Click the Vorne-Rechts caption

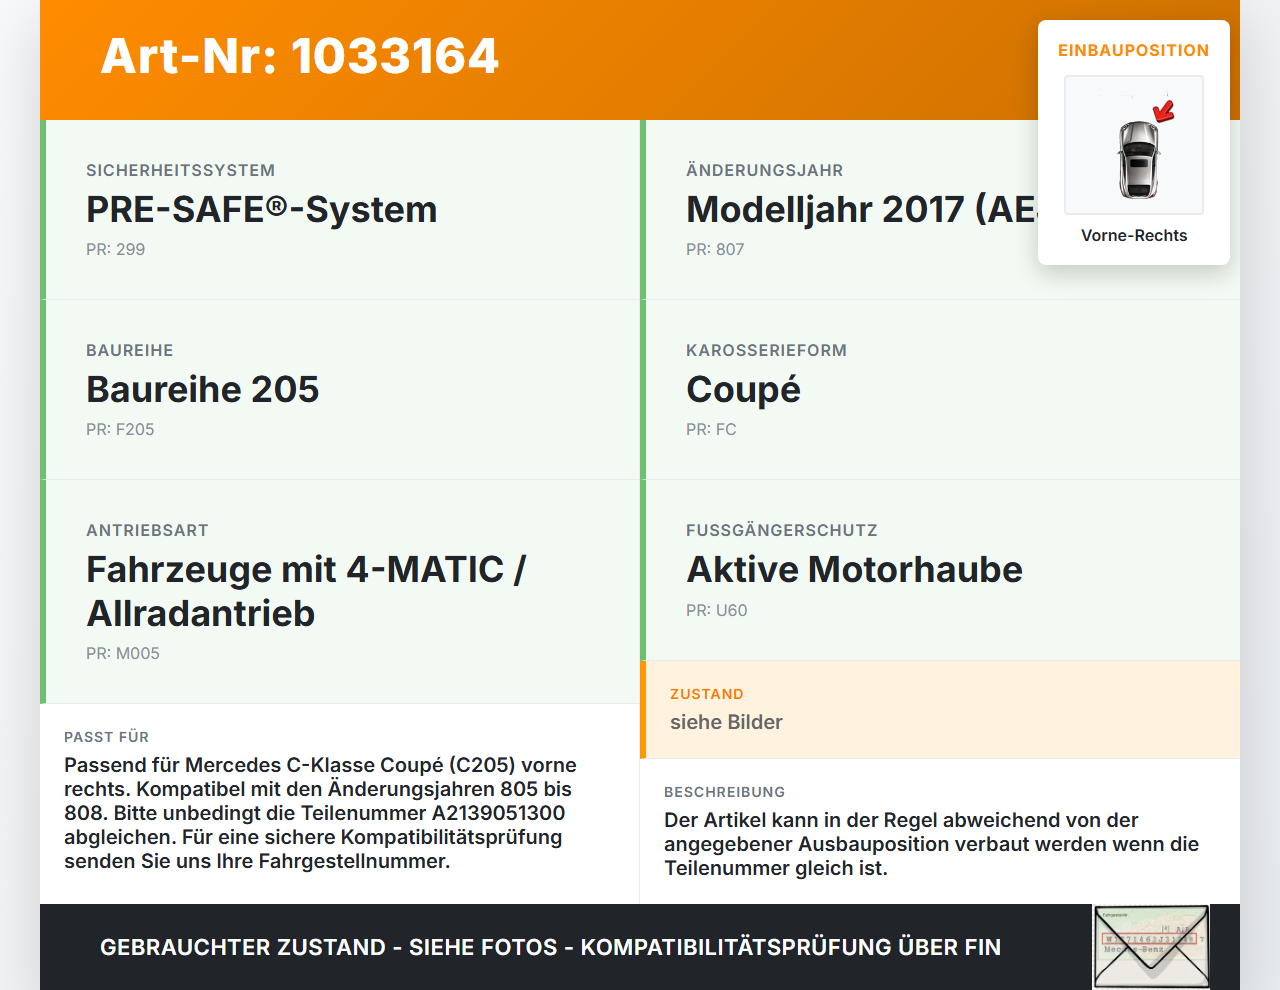point(1134,235)
